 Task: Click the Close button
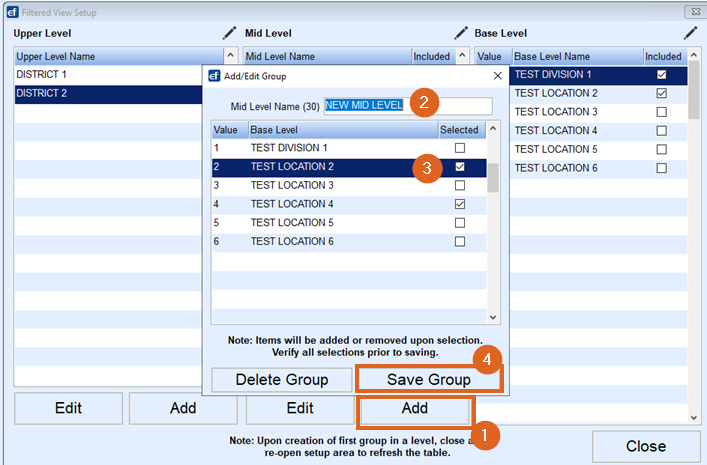[x=645, y=446]
